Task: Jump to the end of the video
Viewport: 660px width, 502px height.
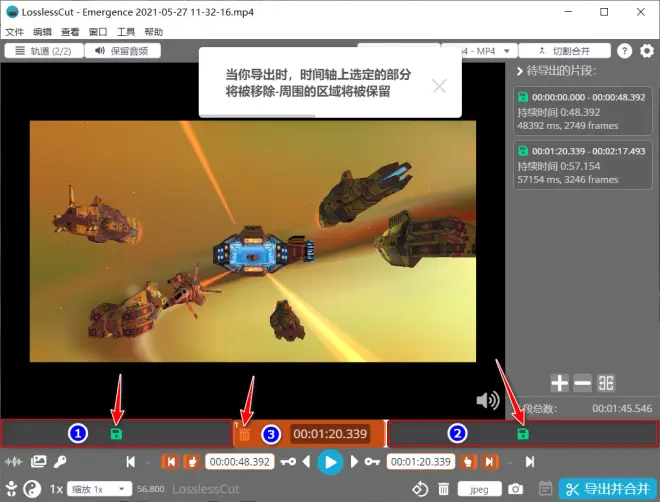Action: 530,462
